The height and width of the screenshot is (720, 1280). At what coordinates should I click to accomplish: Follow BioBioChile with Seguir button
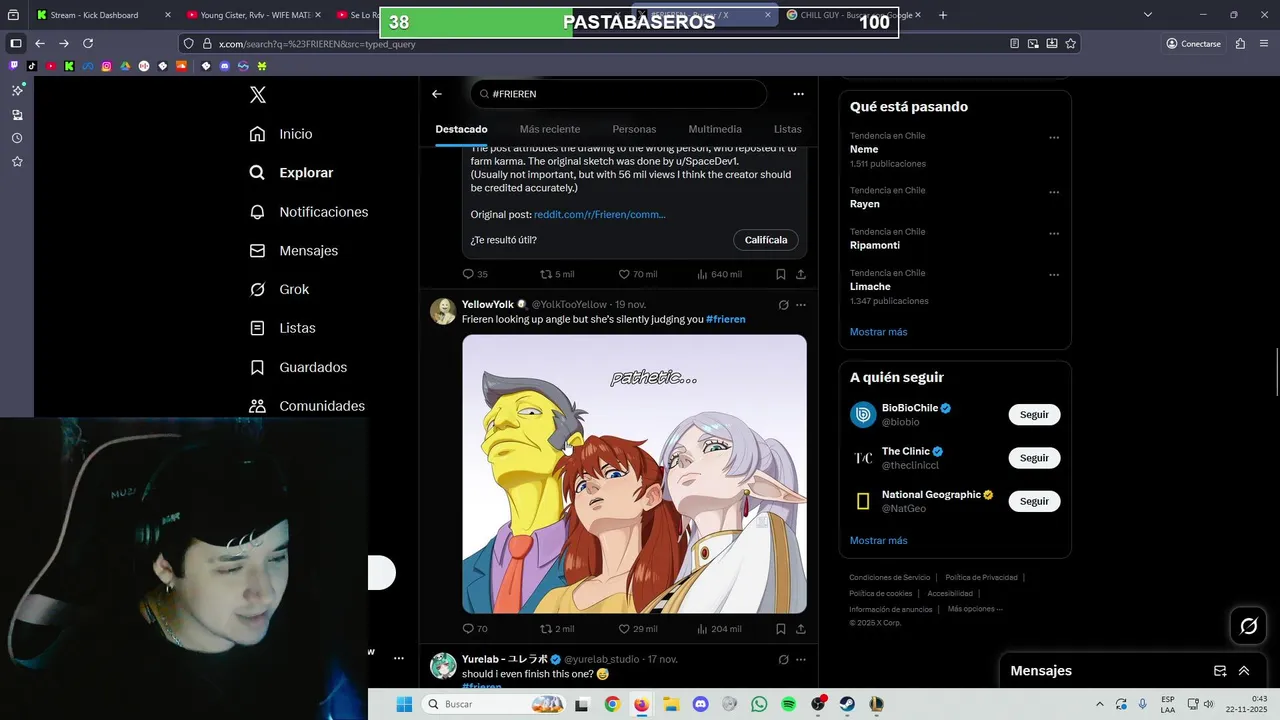1034,415
